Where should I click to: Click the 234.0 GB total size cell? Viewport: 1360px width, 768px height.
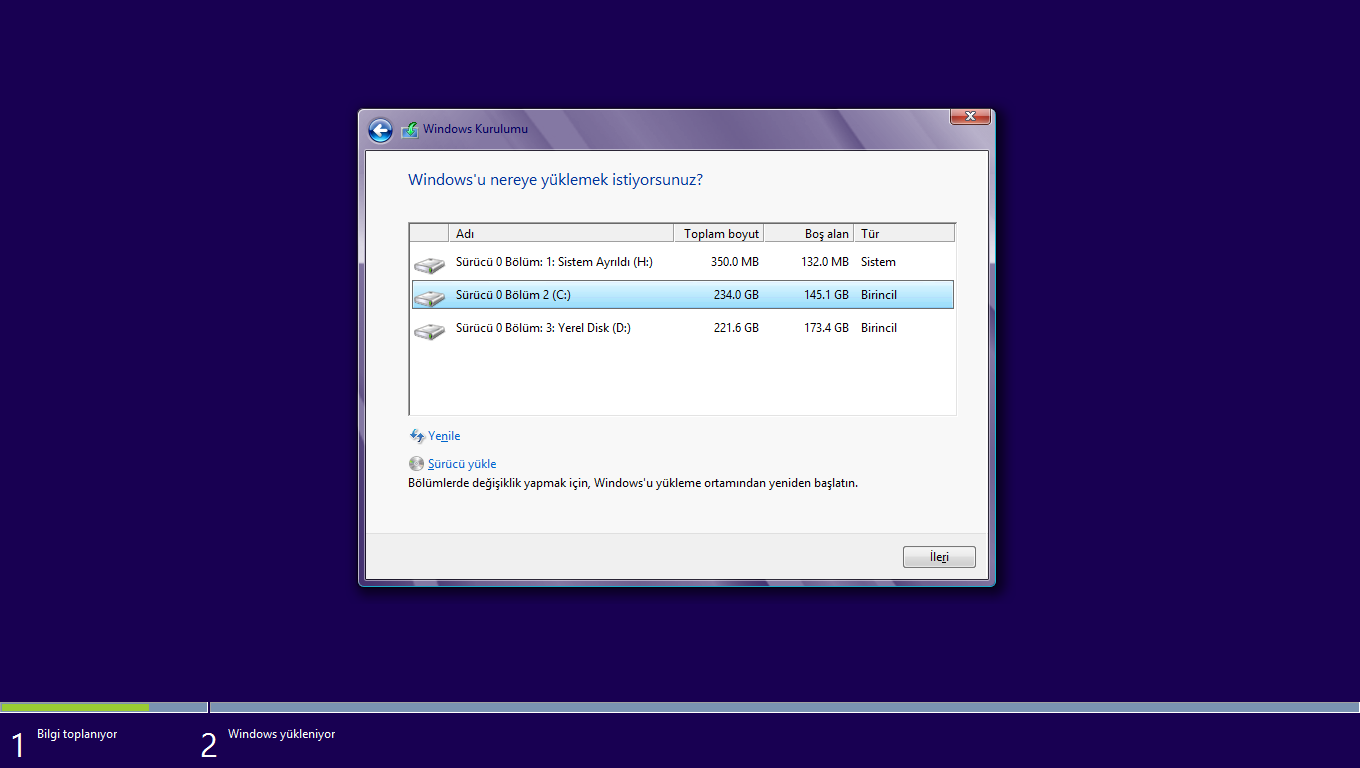(x=736, y=295)
